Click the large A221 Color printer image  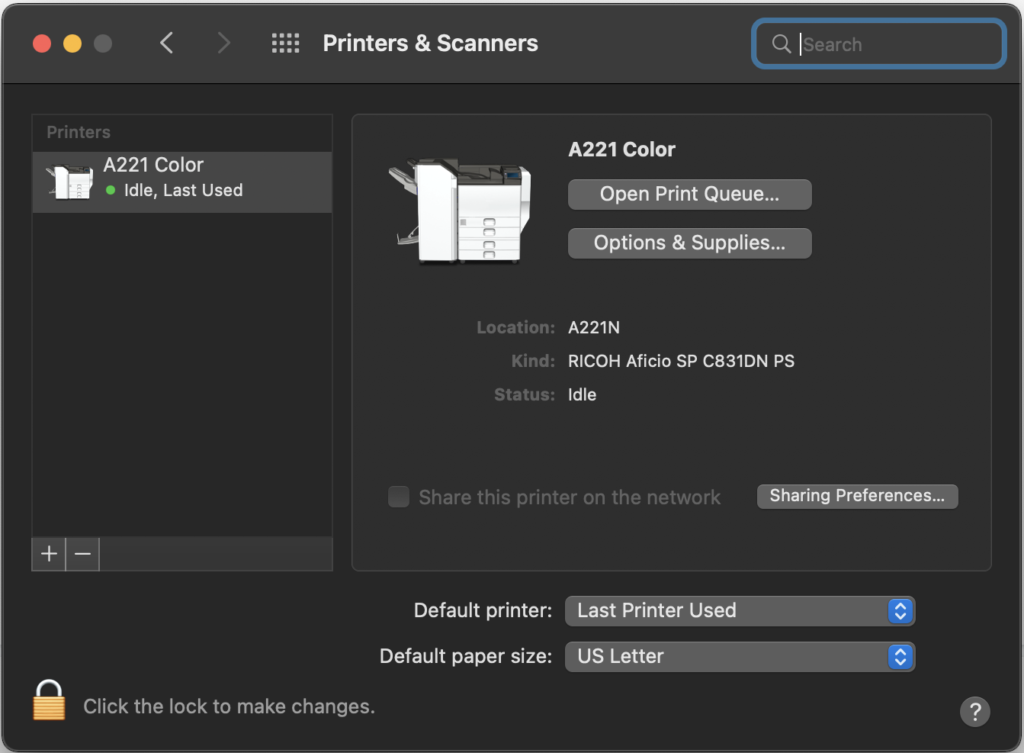pyautogui.click(x=461, y=210)
